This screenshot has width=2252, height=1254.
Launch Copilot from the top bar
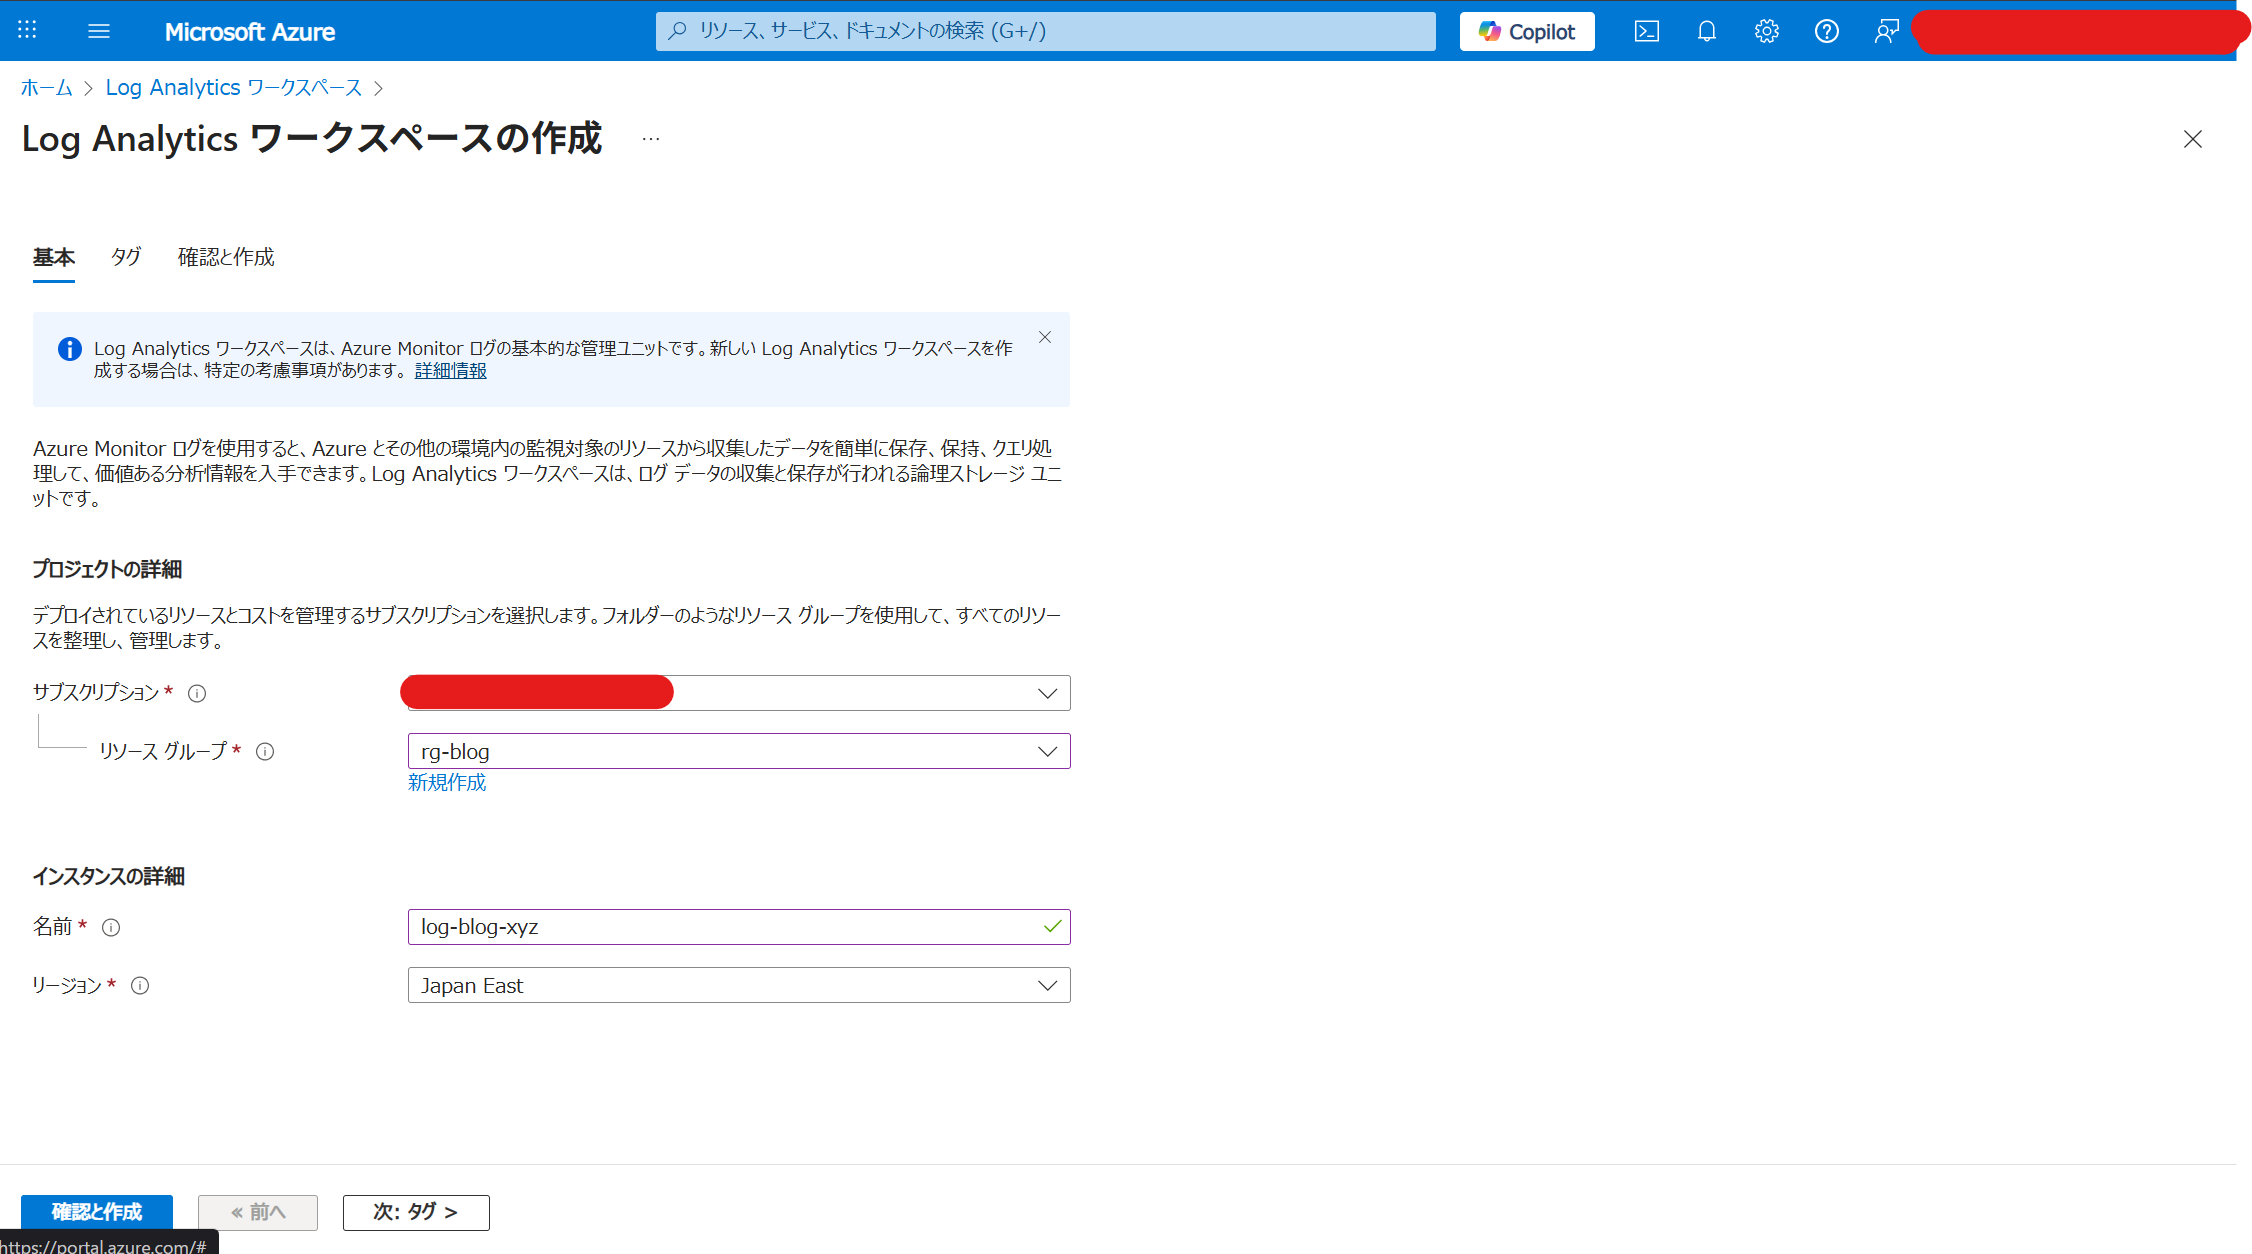click(x=1526, y=31)
